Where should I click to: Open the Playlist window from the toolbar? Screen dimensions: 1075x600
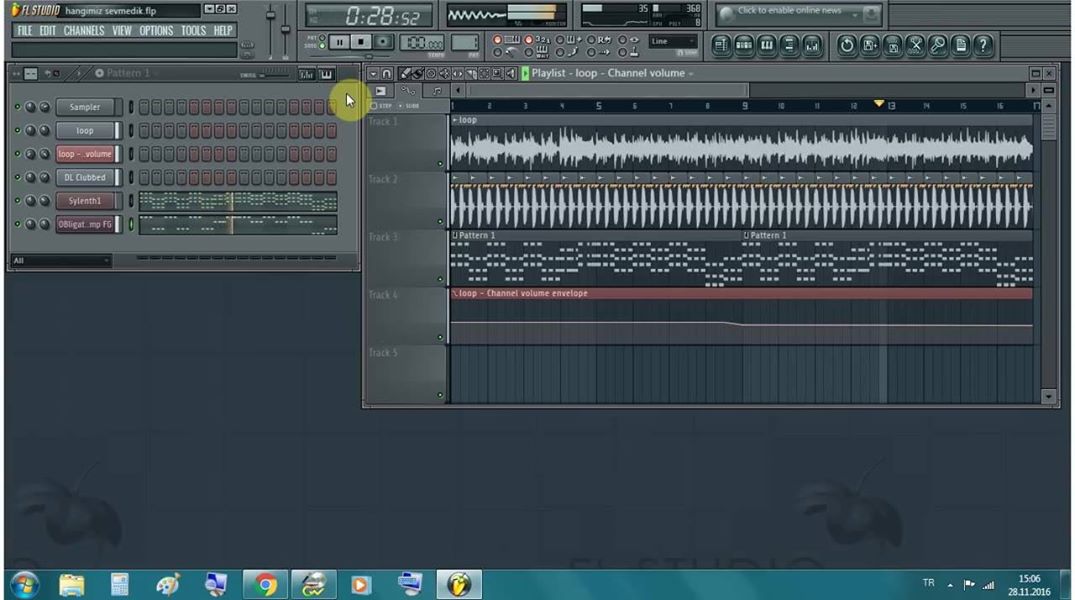point(721,46)
